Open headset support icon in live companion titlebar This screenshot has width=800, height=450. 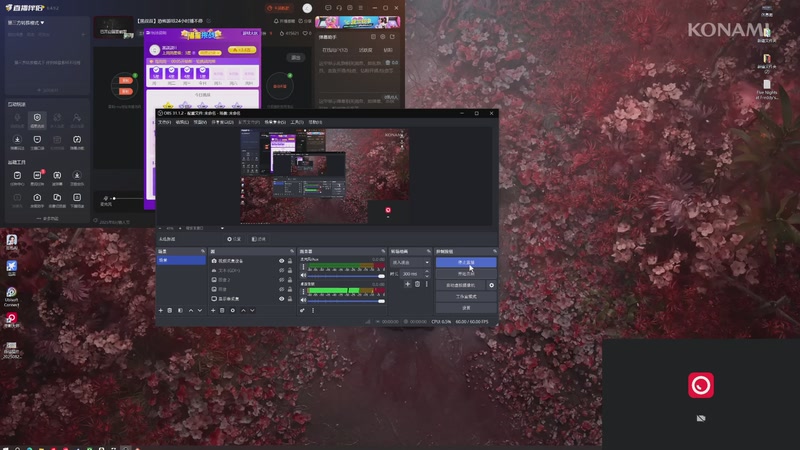[x=339, y=8]
